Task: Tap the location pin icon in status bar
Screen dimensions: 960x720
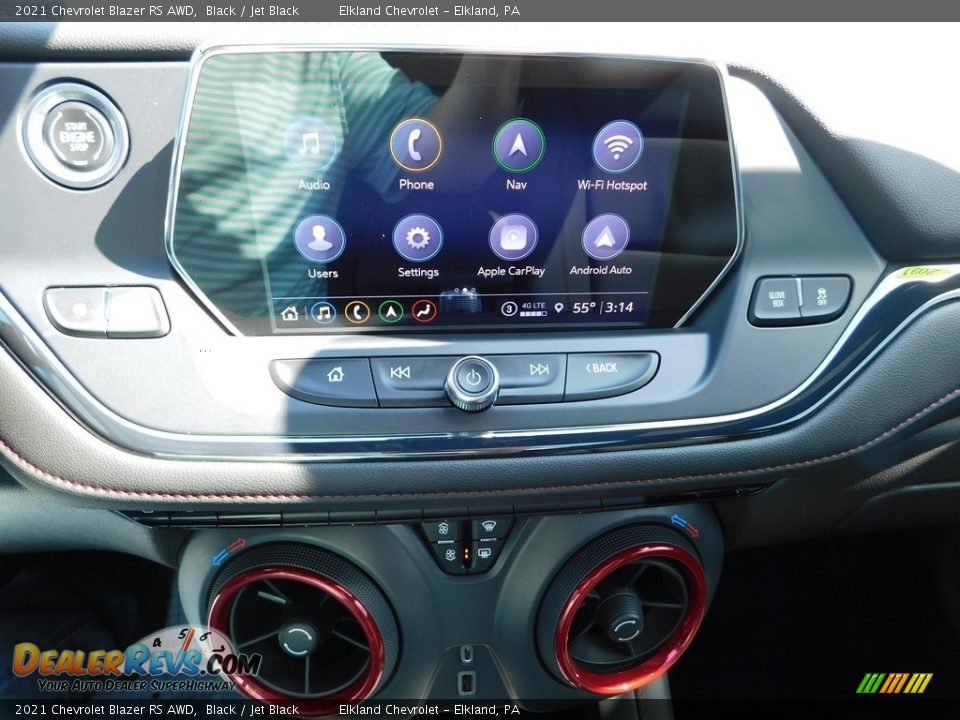Action: (558, 307)
